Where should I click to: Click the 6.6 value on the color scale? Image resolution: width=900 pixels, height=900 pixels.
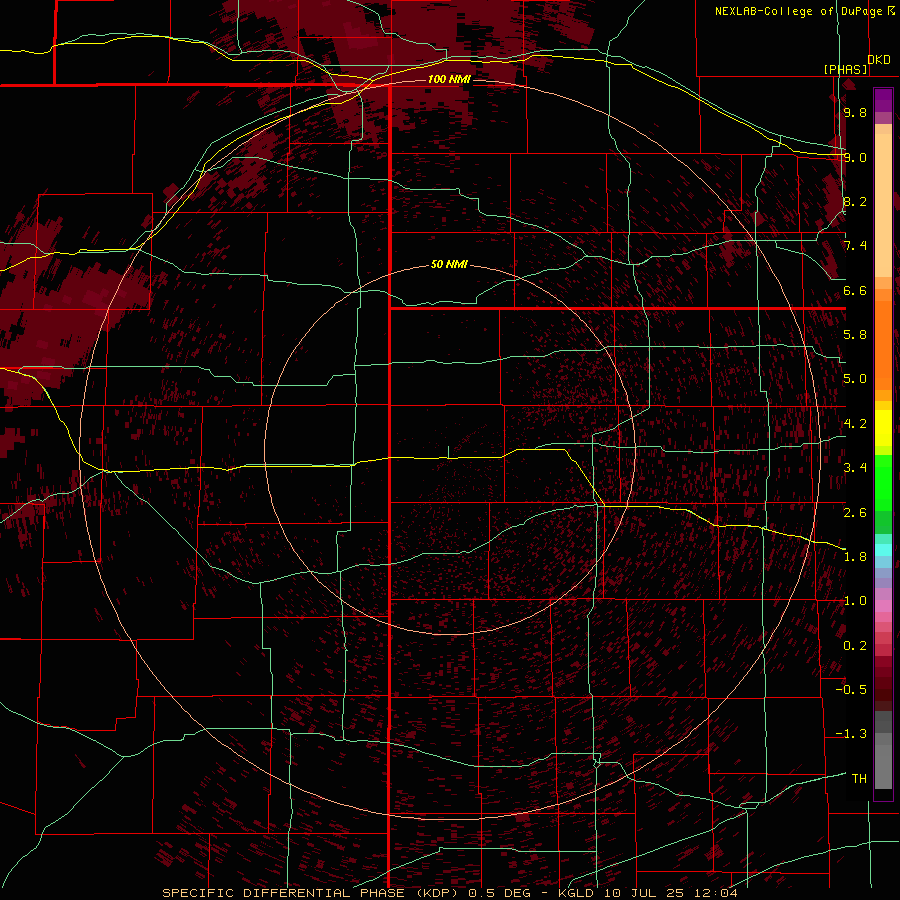click(x=855, y=290)
